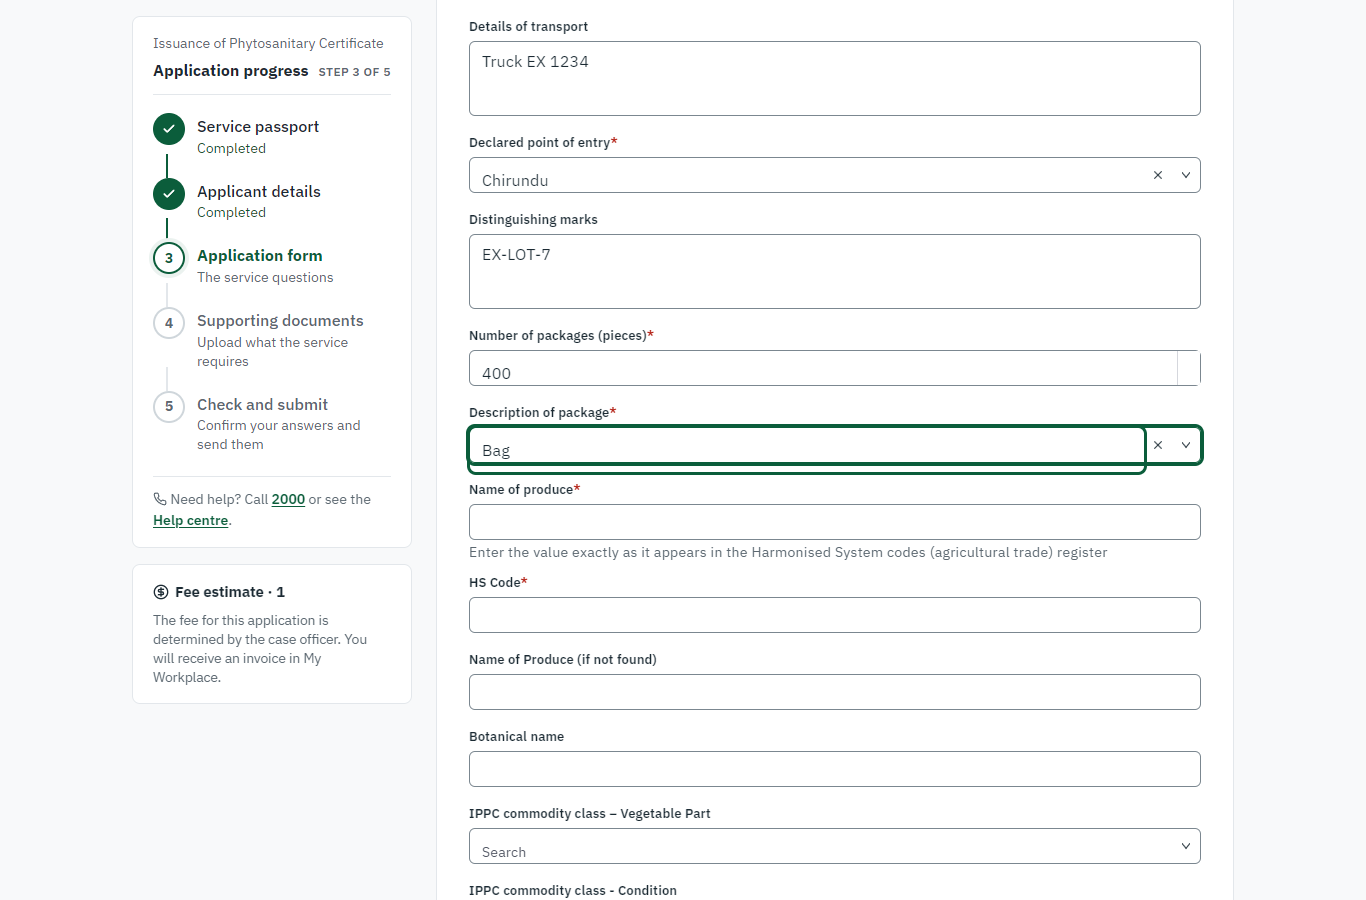The height and width of the screenshot is (900, 1366).
Task: Open the Applicant details step
Action: pos(259,192)
